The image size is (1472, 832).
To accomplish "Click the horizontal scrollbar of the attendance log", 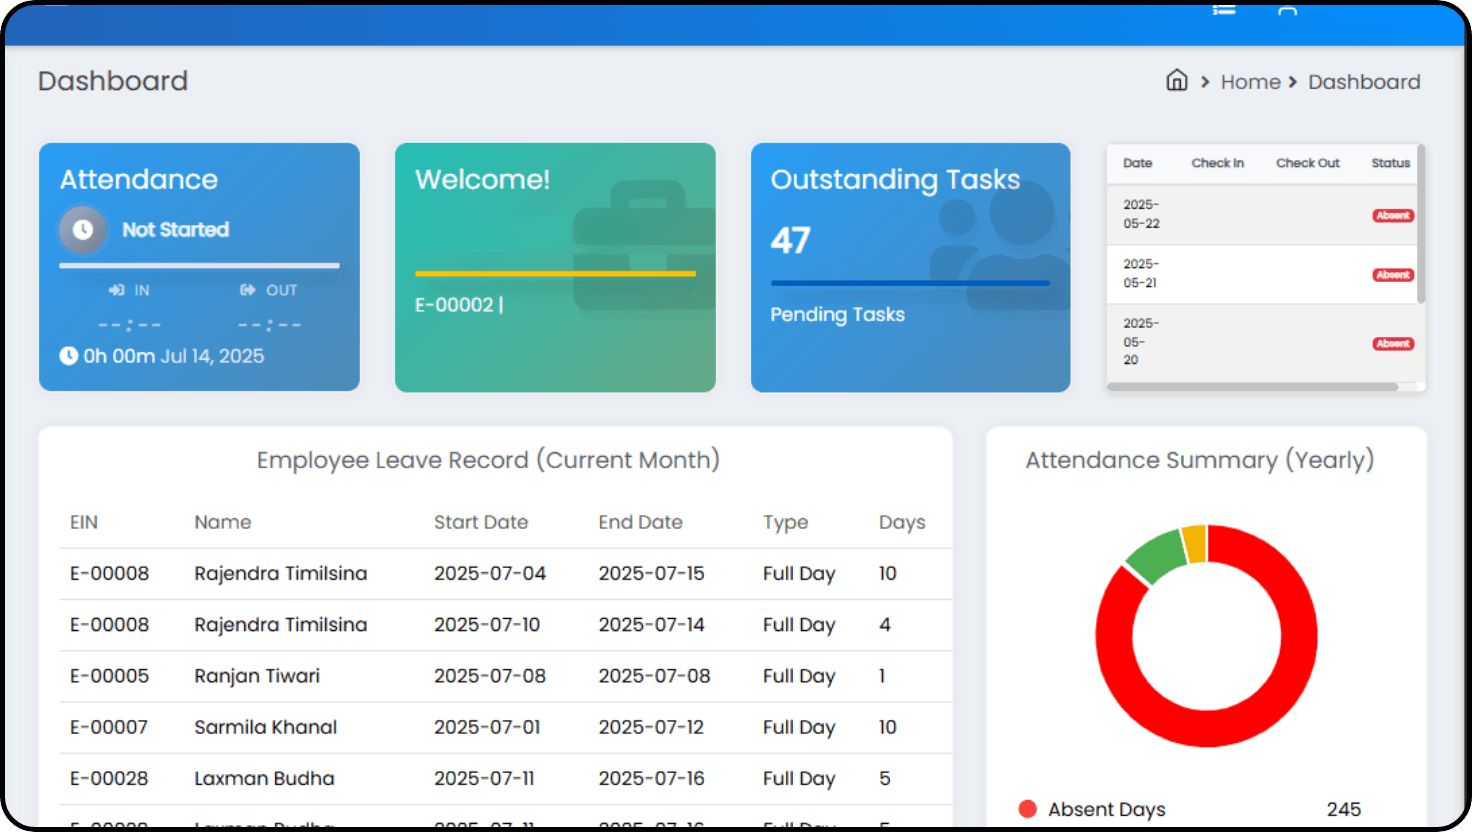I will point(1252,387).
